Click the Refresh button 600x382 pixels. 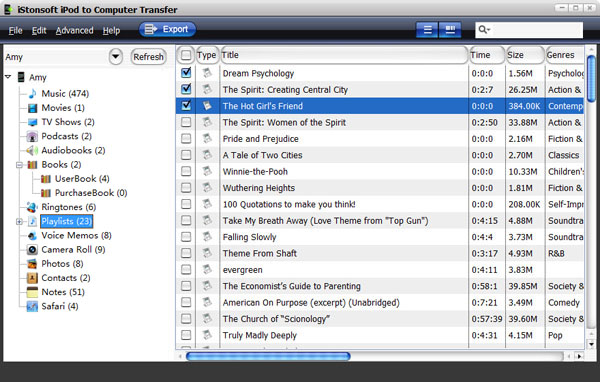point(148,57)
